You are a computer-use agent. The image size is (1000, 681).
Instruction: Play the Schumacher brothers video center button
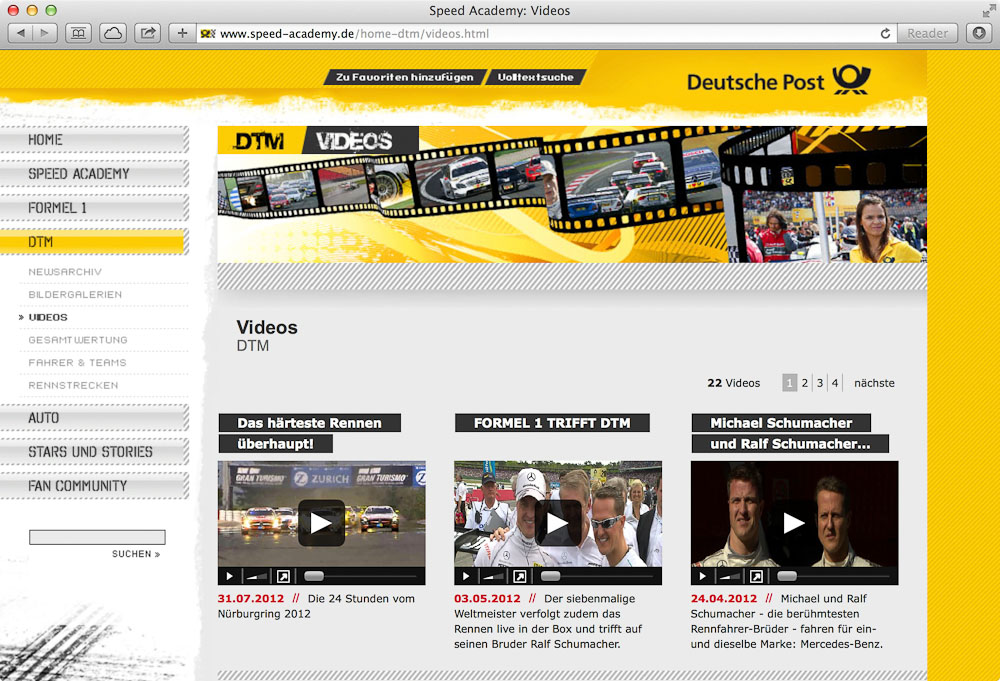point(795,523)
